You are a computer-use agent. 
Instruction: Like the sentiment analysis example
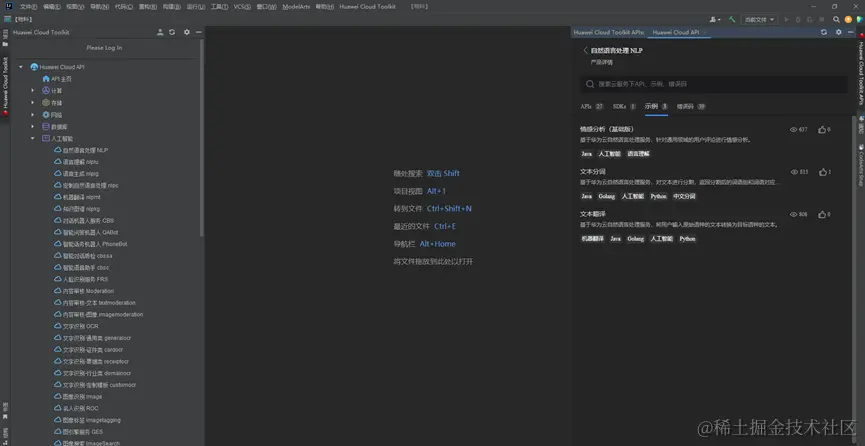point(822,130)
